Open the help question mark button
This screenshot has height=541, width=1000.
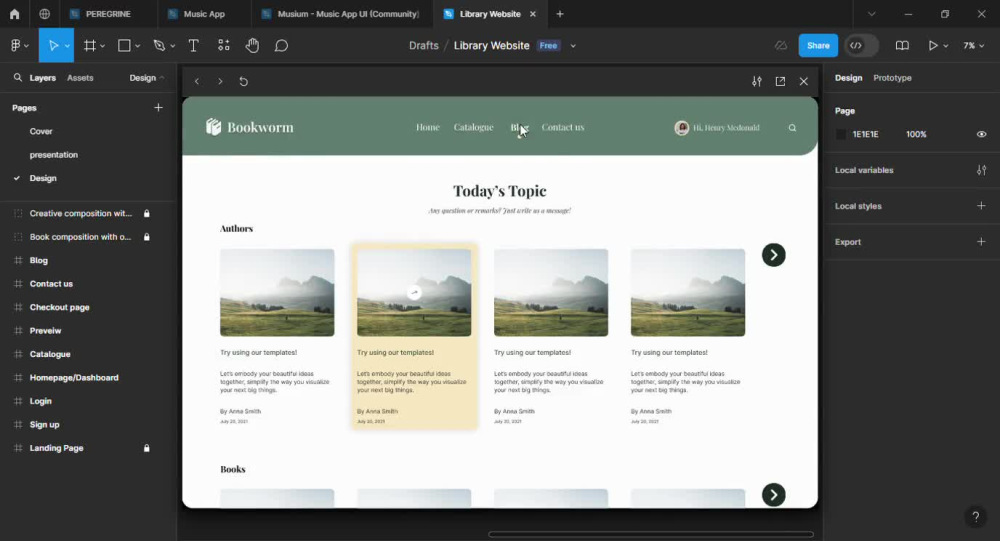pyautogui.click(x=975, y=516)
